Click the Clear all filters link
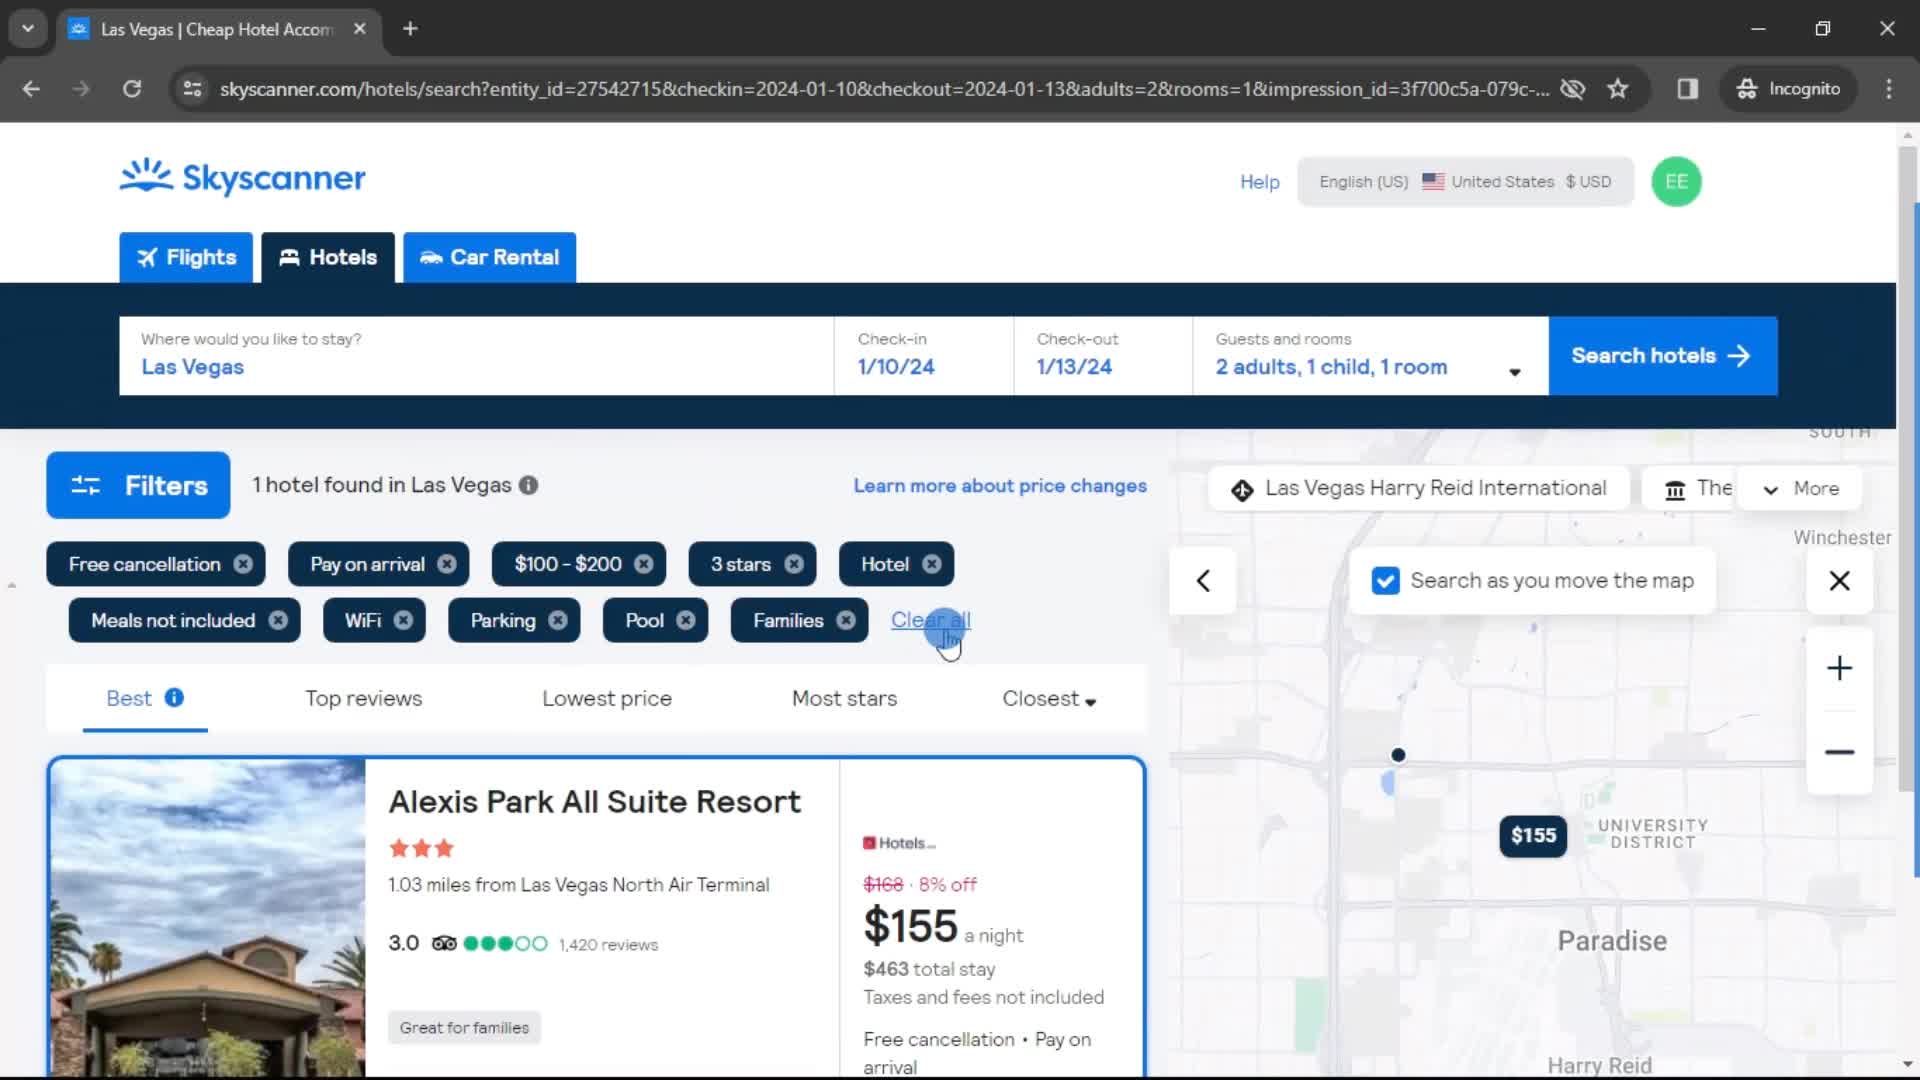This screenshot has height=1080, width=1920. point(930,620)
